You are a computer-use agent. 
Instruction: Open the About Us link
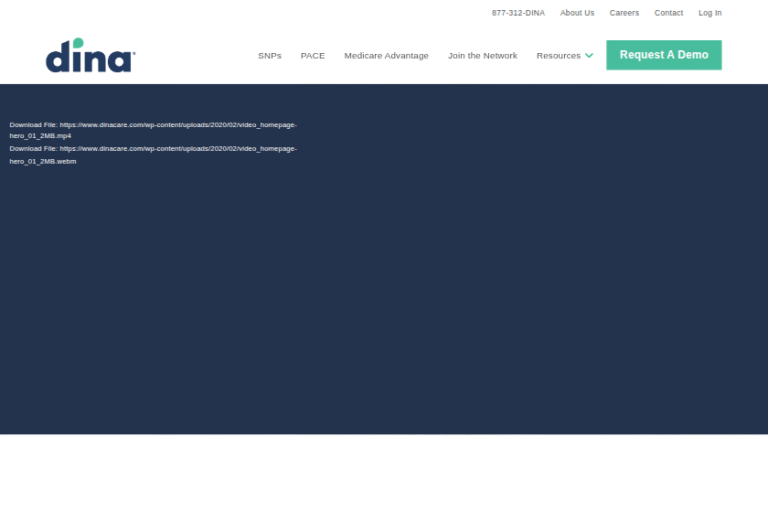pos(577,13)
